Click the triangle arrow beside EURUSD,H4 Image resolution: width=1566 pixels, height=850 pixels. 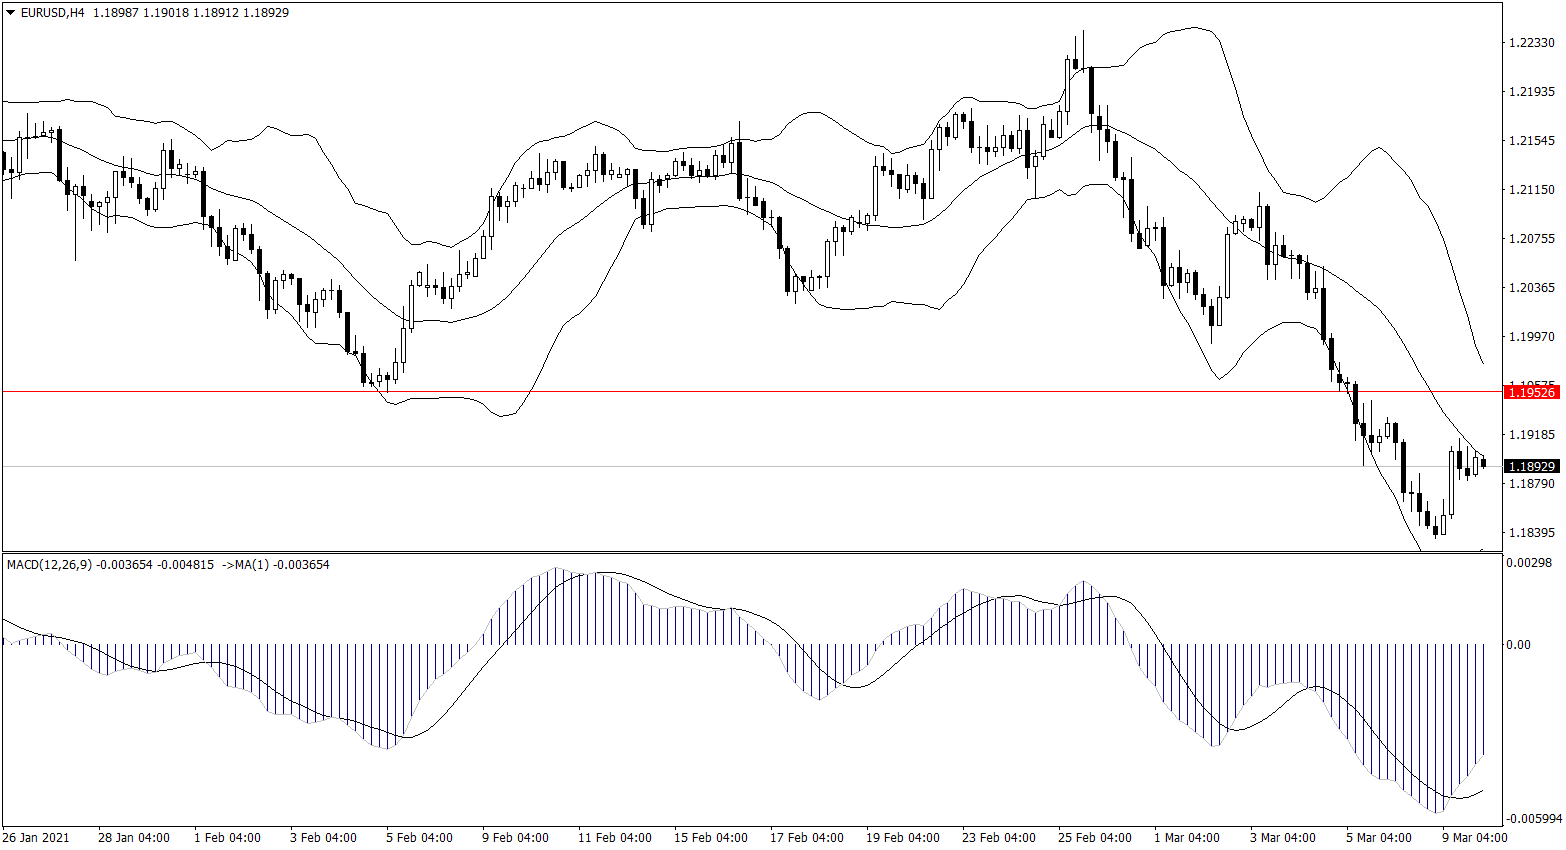[x=11, y=13]
